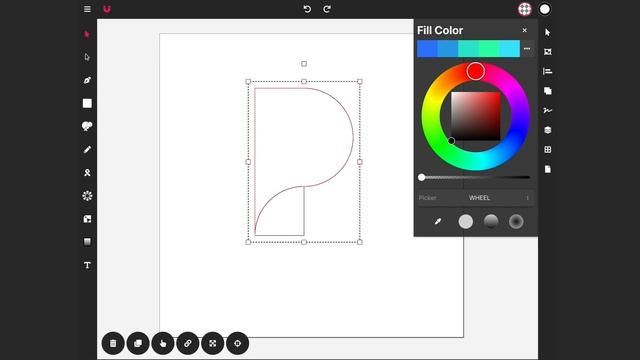
Task: Click the bottom-right selection handle
Action: (360, 242)
